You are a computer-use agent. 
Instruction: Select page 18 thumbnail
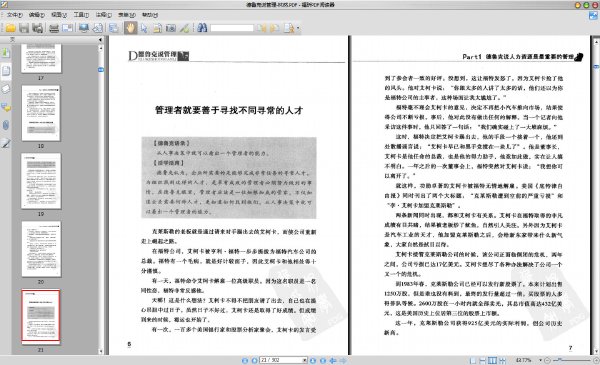(41, 113)
